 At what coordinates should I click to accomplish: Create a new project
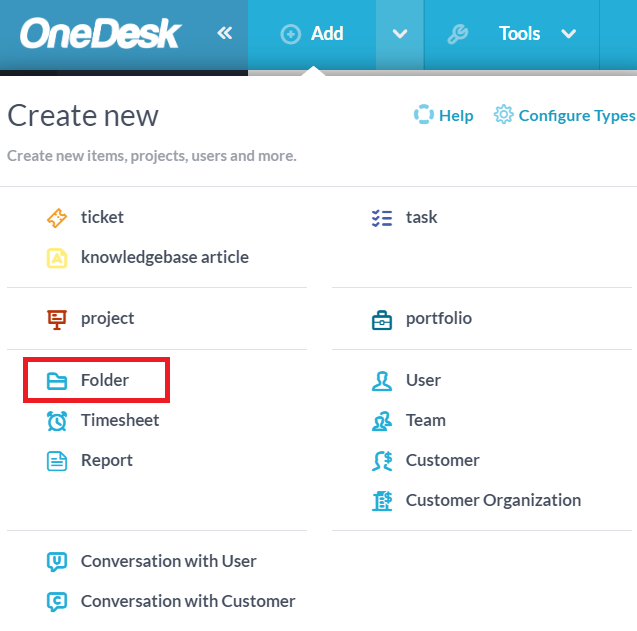tap(107, 319)
